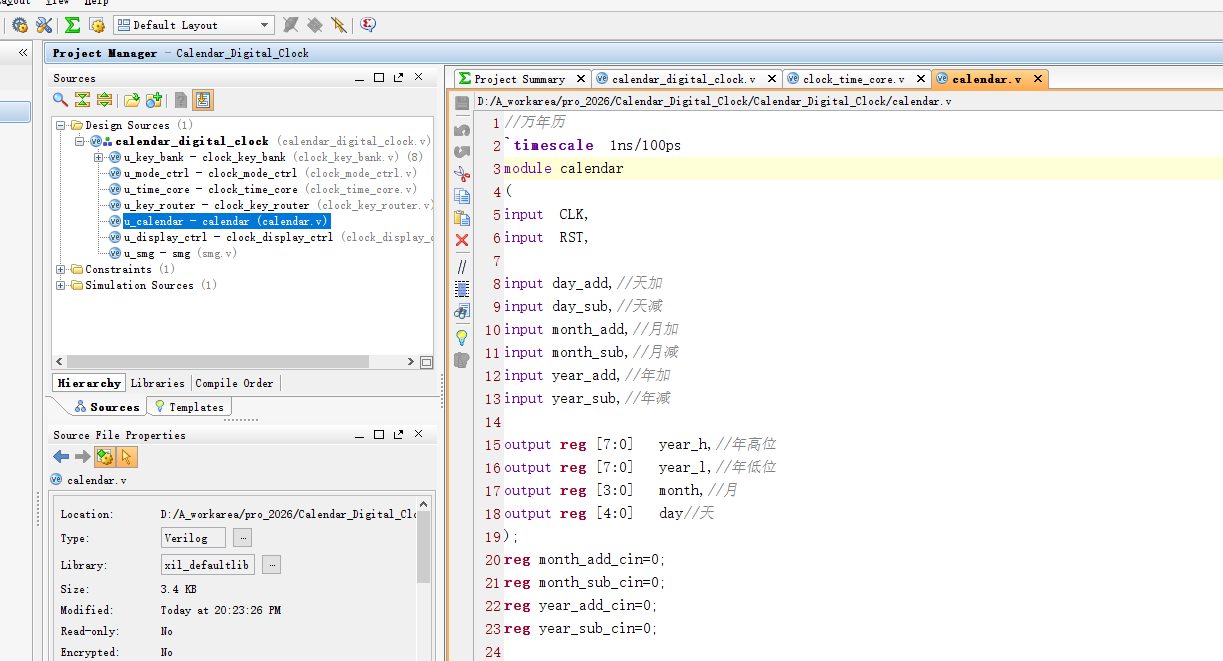This screenshot has height=661, width=1223.
Task: Expand the Simulation Sources folder
Action: tap(62, 285)
